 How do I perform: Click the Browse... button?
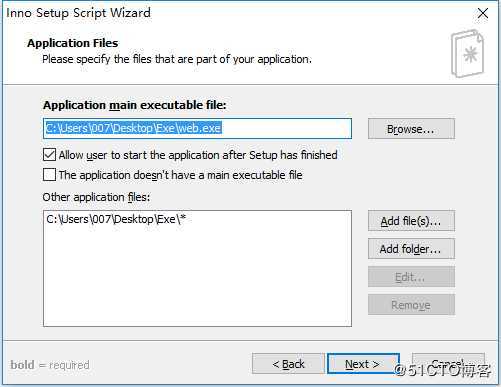[411, 129]
